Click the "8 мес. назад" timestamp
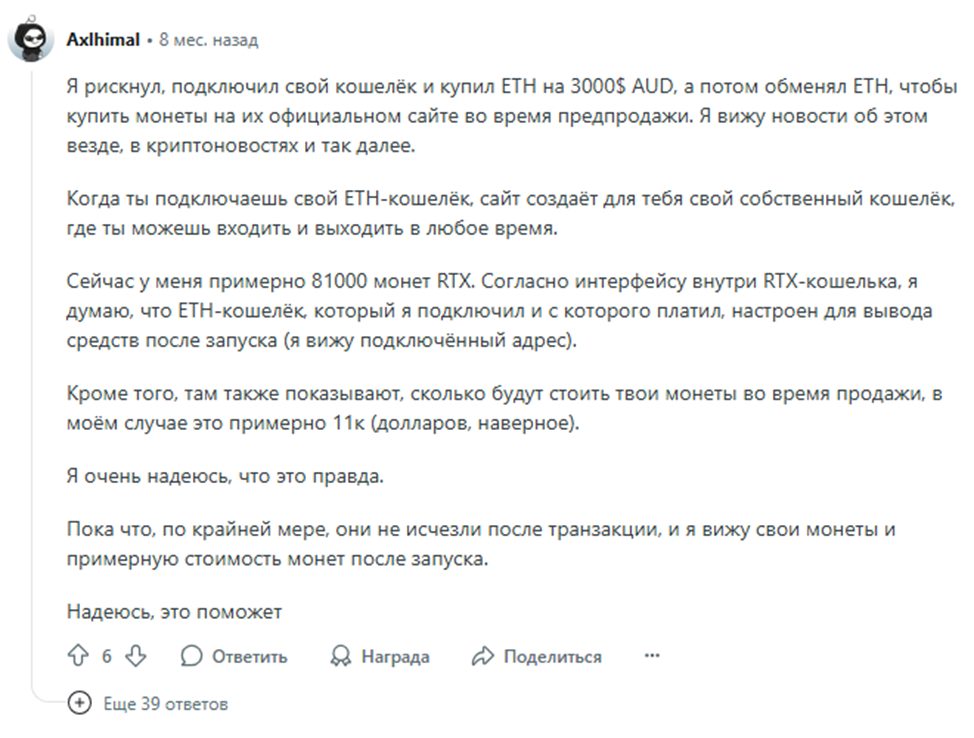Viewport: 974px width, 738px height. (209, 40)
